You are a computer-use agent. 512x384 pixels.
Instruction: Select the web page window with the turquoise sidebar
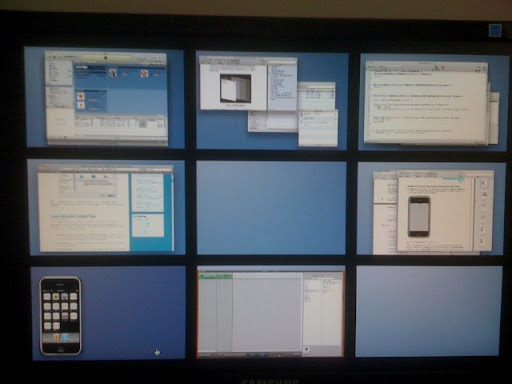(106, 208)
